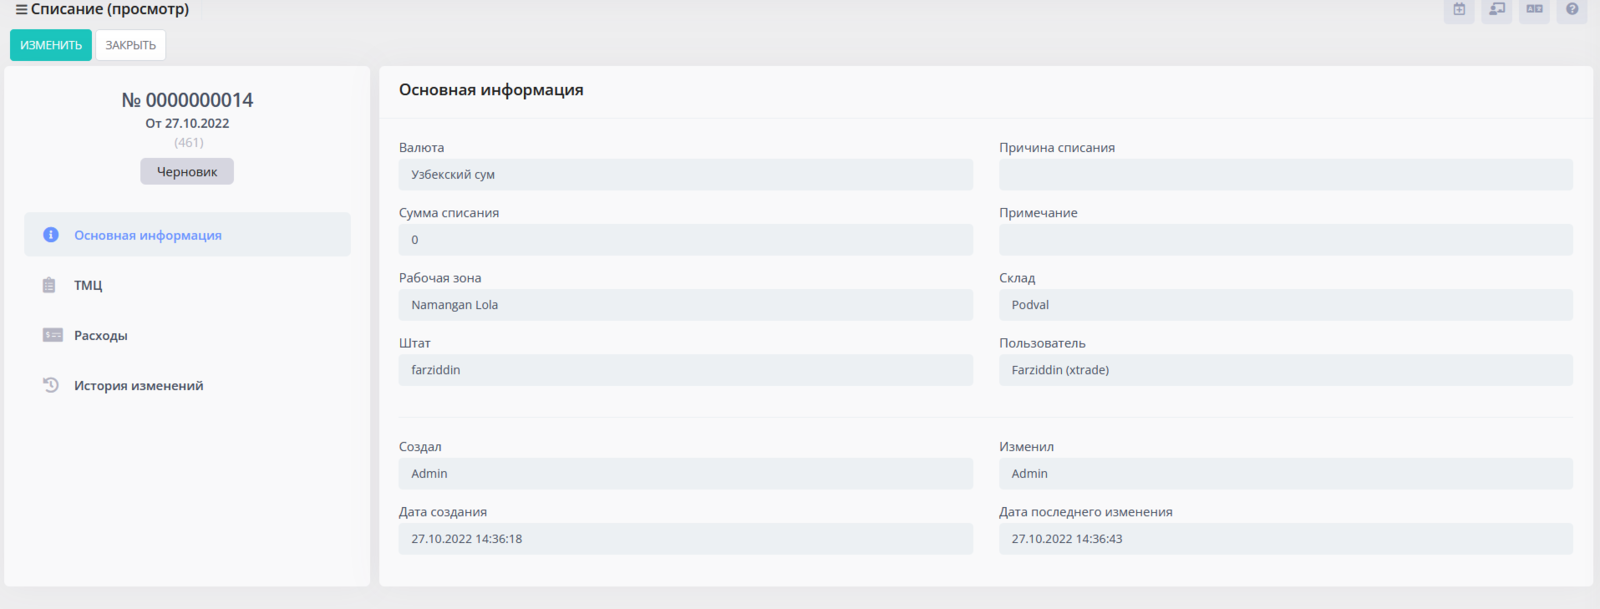Open the Расходы section
This screenshot has height=609, width=1600.
(x=100, y=335)
